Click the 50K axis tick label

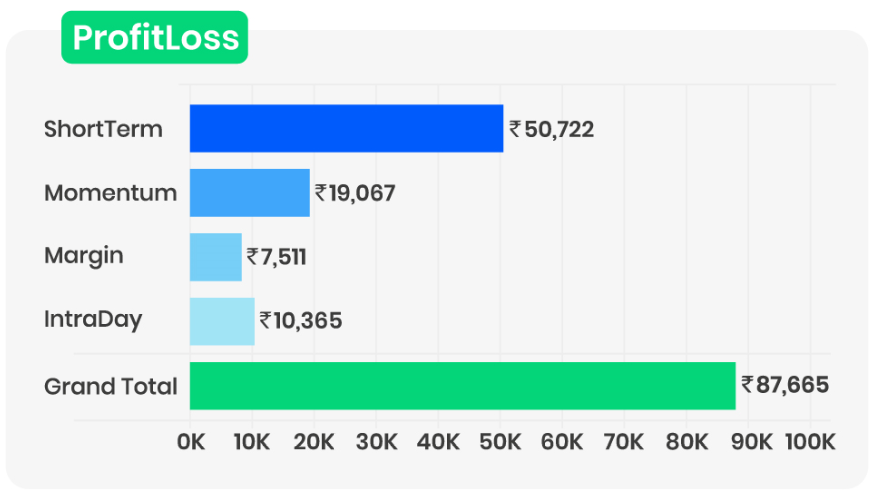click(x=501, y=442)
